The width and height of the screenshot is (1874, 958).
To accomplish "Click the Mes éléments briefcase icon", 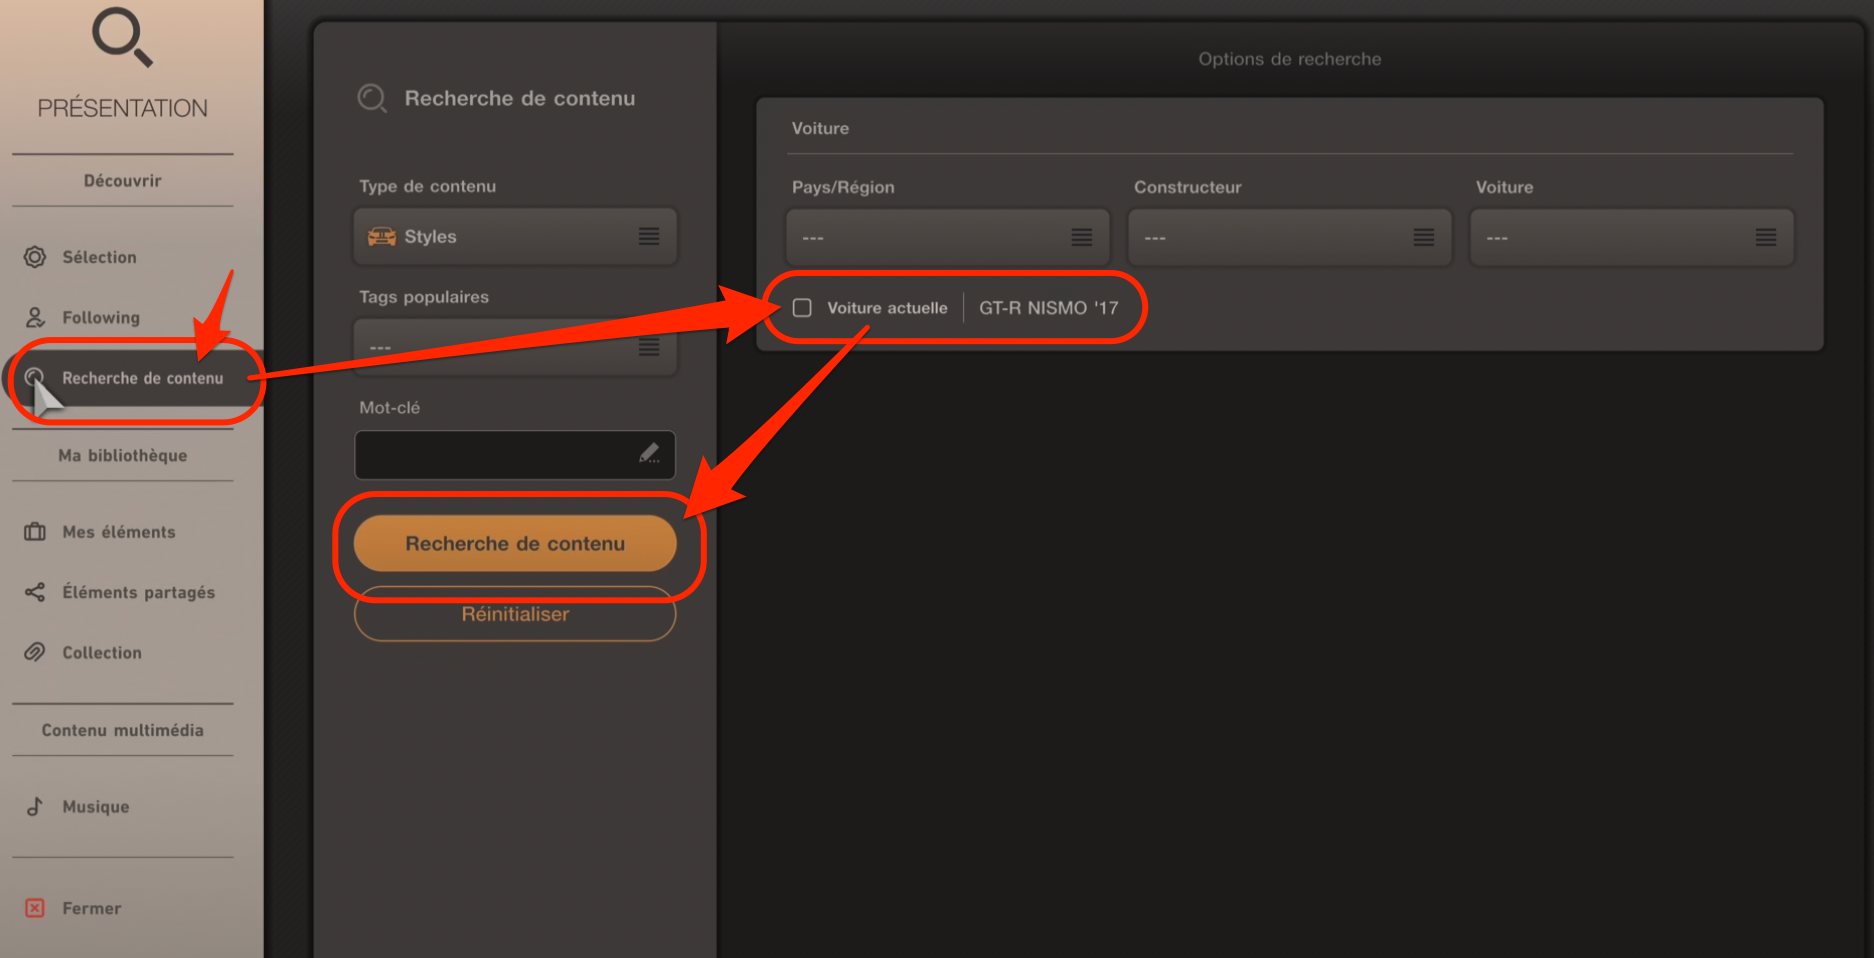I will click(35, 532).
